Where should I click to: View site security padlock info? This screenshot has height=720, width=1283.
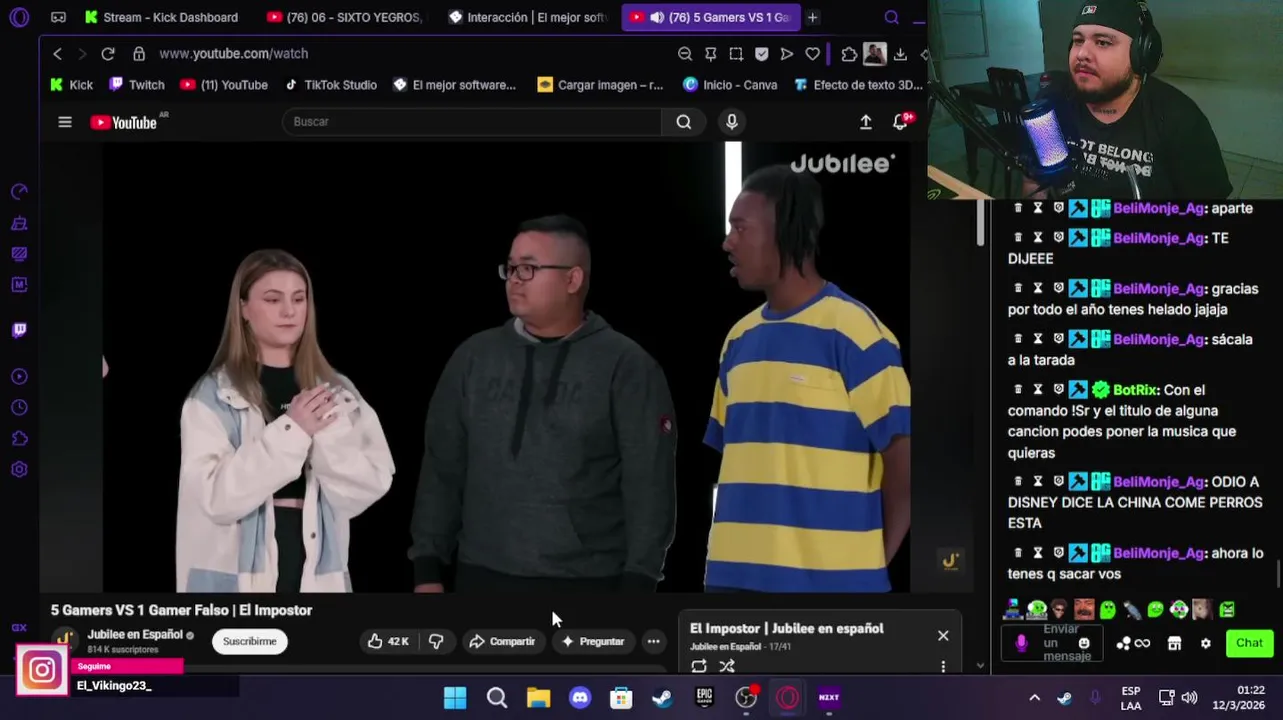139,53
